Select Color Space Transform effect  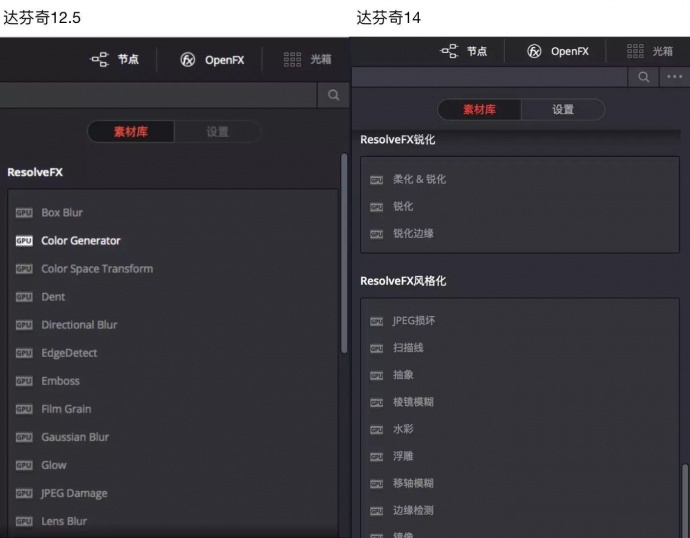[97, 269]
